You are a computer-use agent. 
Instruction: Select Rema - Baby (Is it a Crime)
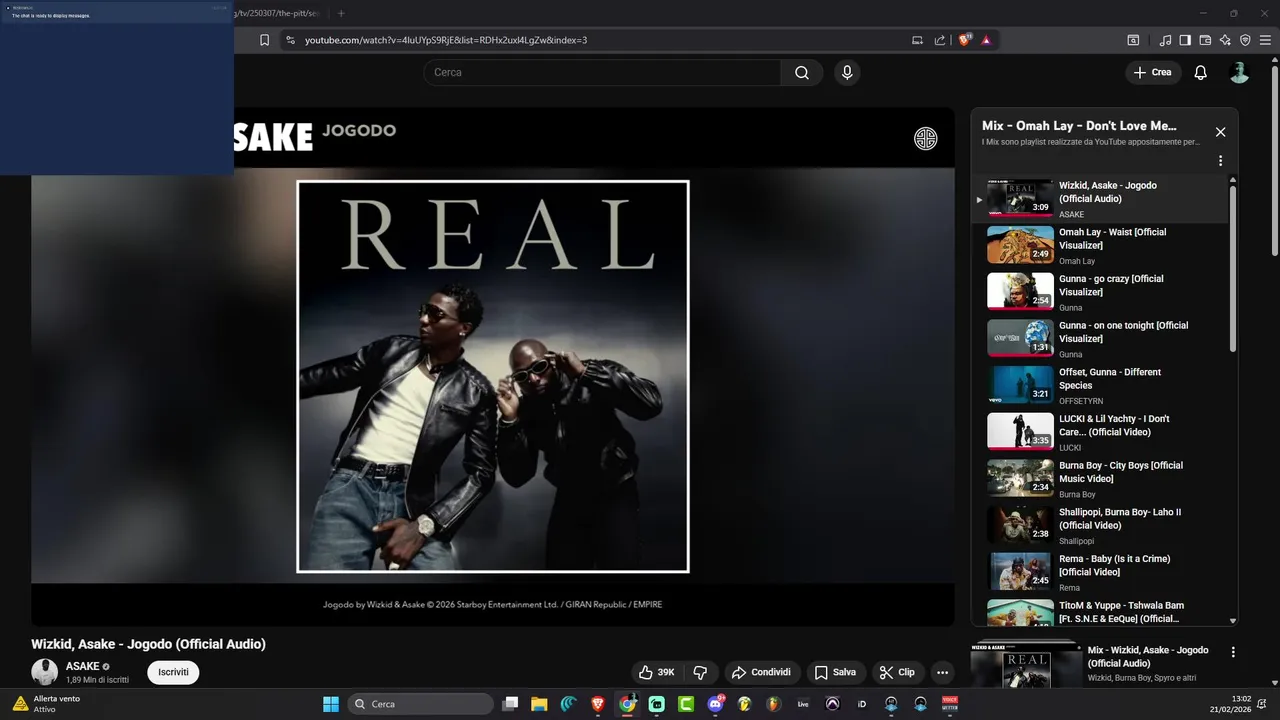pos(1101,572)
